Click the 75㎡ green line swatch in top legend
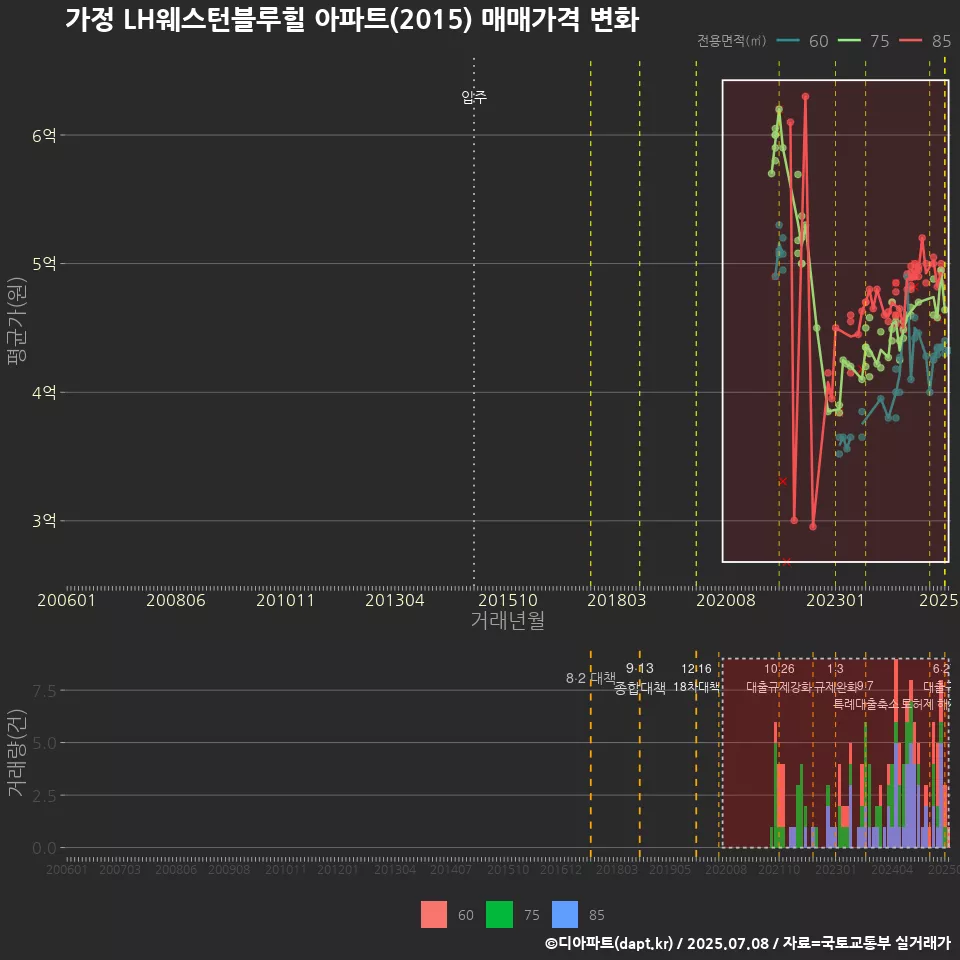The width and height of the screenshot is (960, 960). [x=849, y=41]
